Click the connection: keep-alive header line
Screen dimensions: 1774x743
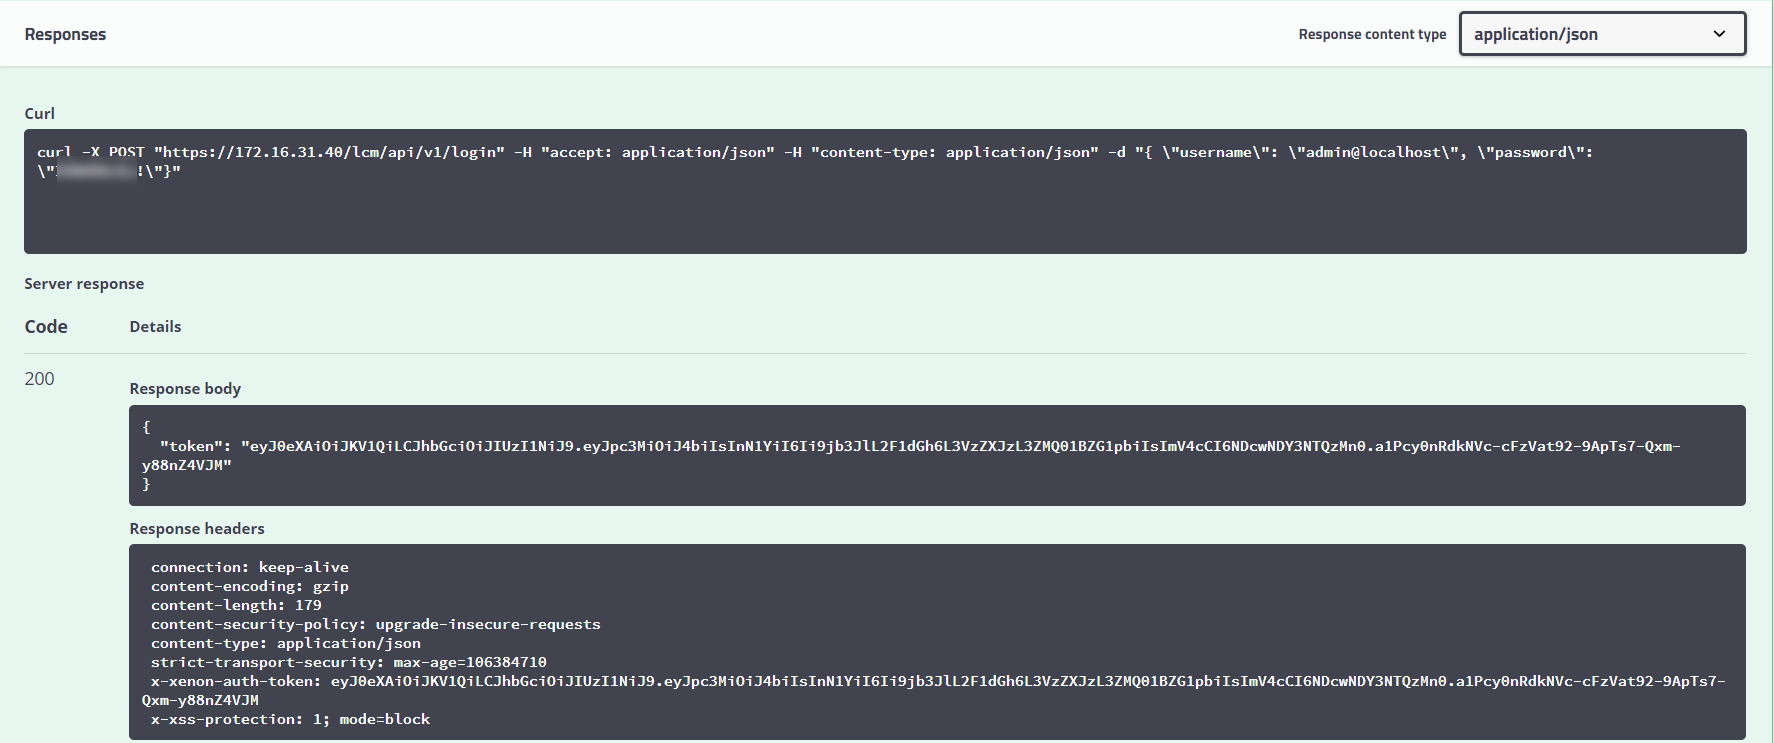tap(249, 567)
